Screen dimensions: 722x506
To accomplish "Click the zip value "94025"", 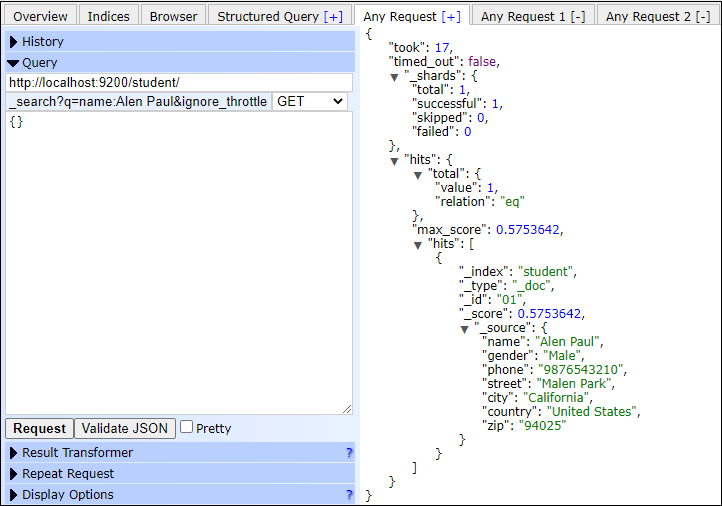I will point(542,425).
